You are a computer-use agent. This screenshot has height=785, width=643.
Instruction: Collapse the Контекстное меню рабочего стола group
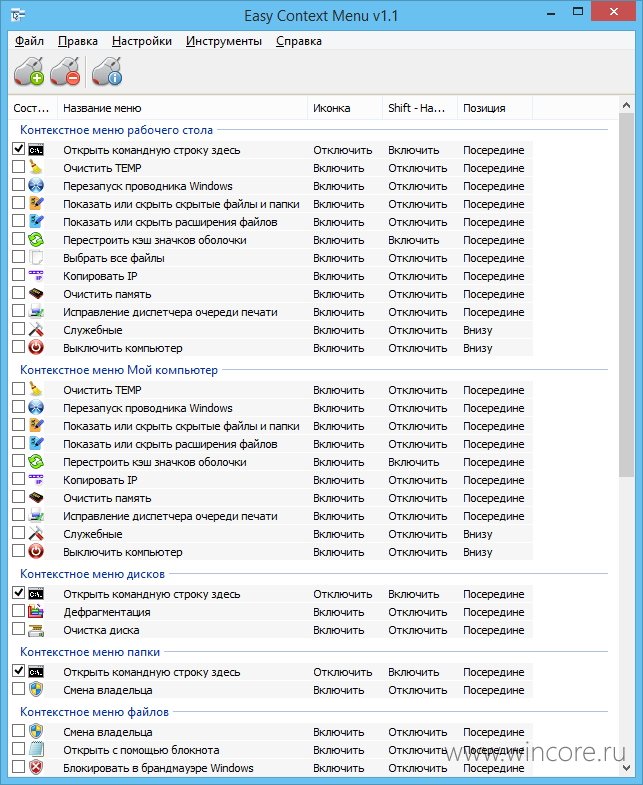(116, 130)
